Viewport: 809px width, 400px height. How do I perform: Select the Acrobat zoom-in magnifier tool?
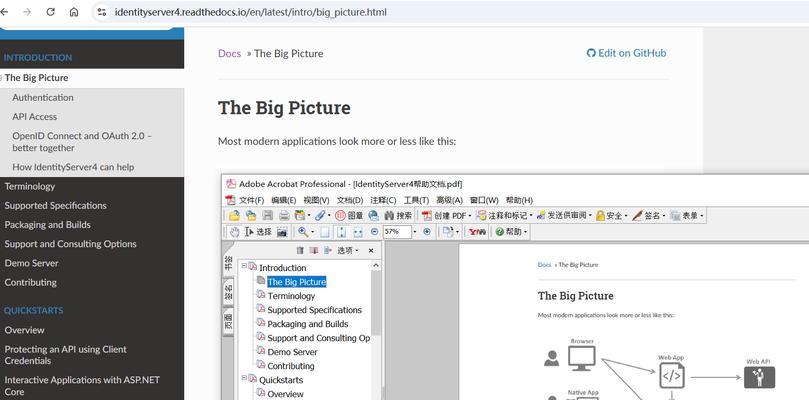point(302,232)
